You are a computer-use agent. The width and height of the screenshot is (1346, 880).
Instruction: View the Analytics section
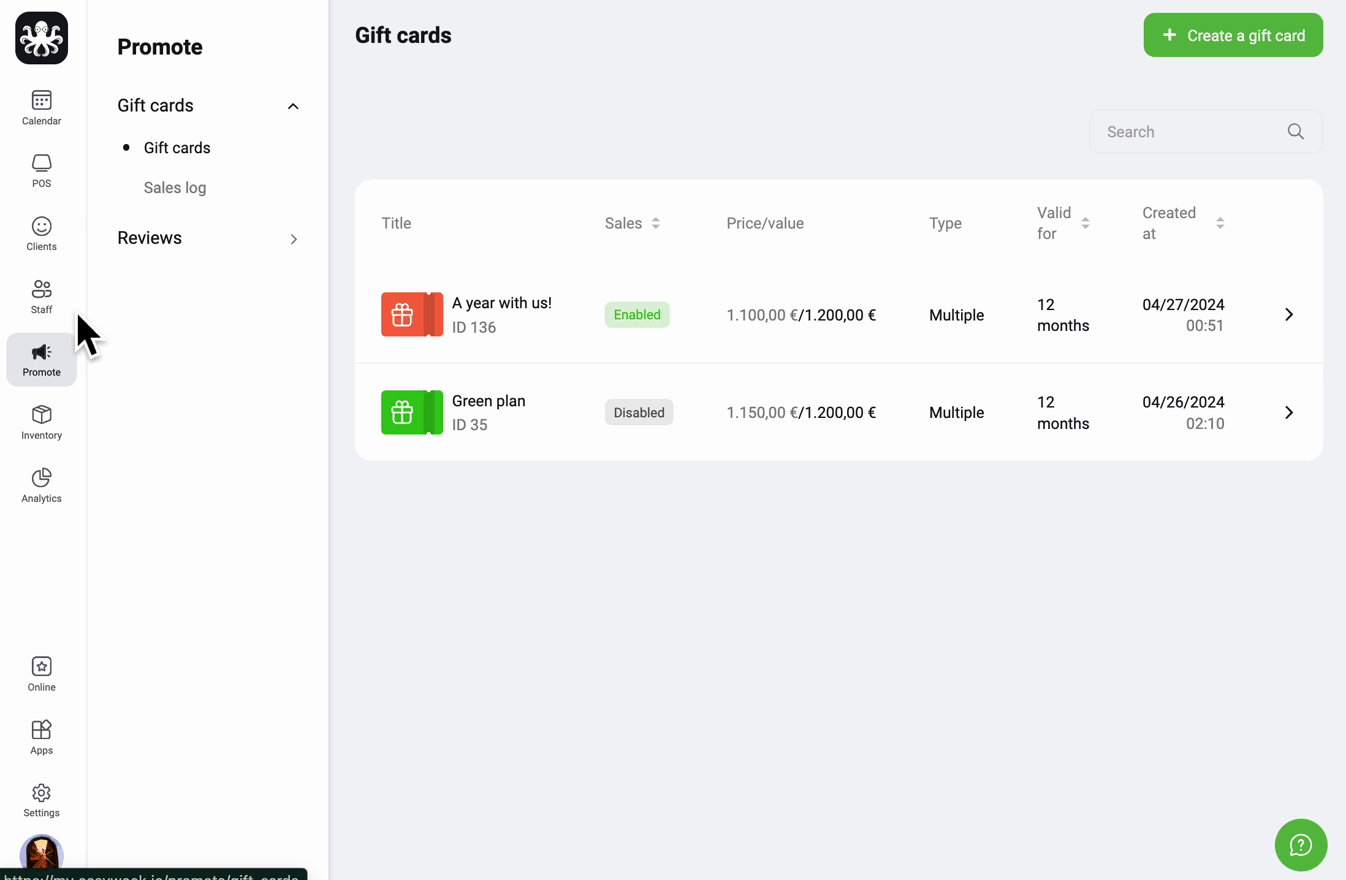41,485
